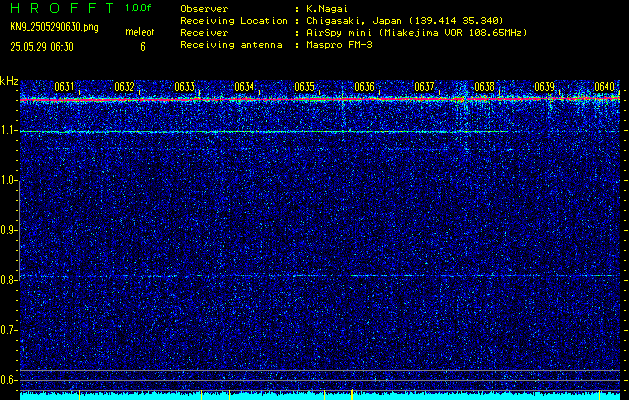Click the 0634 time marker

point(244,87)
